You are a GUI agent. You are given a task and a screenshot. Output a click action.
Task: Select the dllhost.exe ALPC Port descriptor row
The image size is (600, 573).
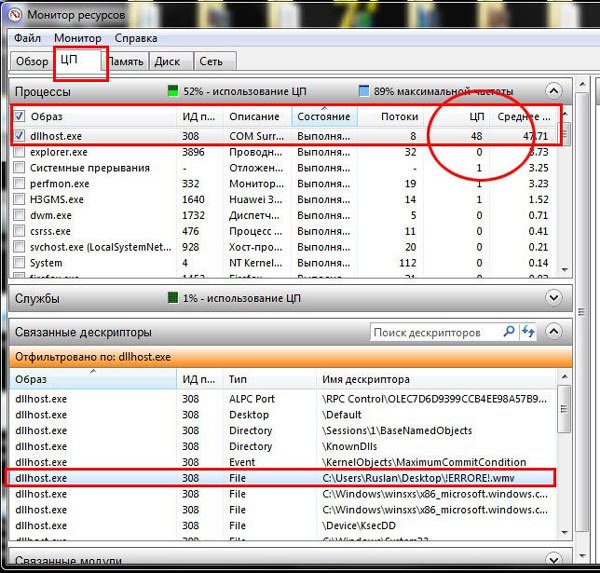pyautogui.click(x=283, y=399)
